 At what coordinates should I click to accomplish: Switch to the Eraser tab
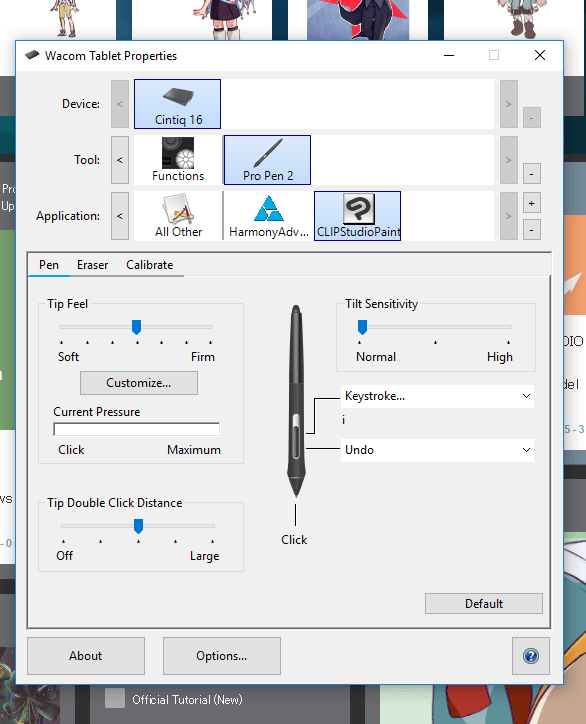click(x=92, y=265)
